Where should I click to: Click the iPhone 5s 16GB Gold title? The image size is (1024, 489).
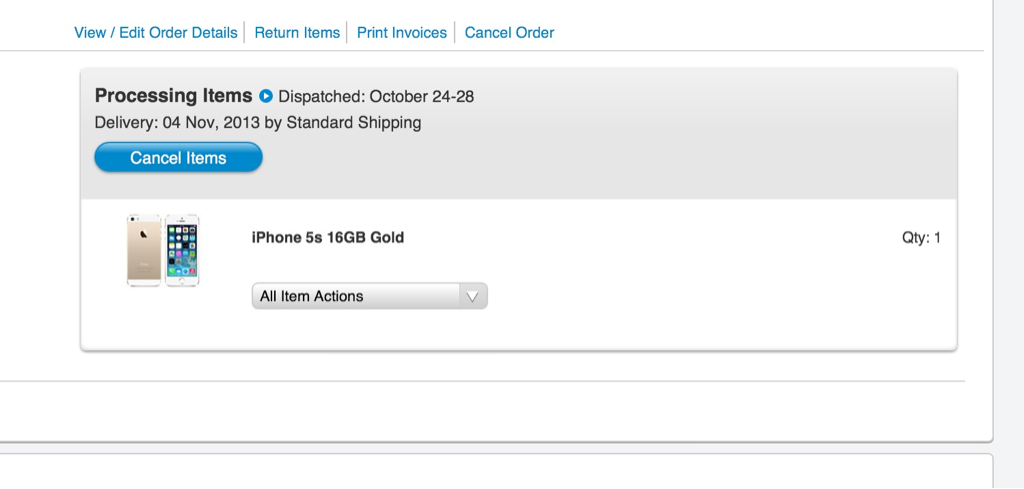click(328, 238)
